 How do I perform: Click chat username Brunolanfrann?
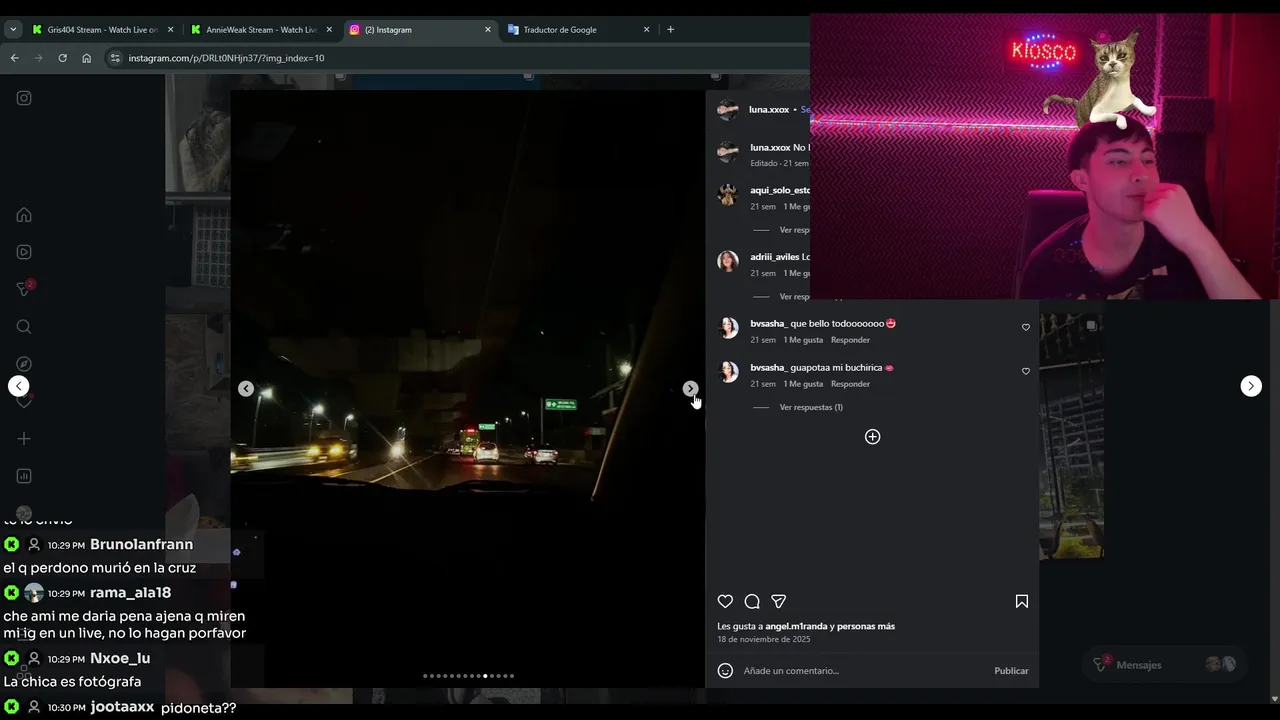click(141, 545)
